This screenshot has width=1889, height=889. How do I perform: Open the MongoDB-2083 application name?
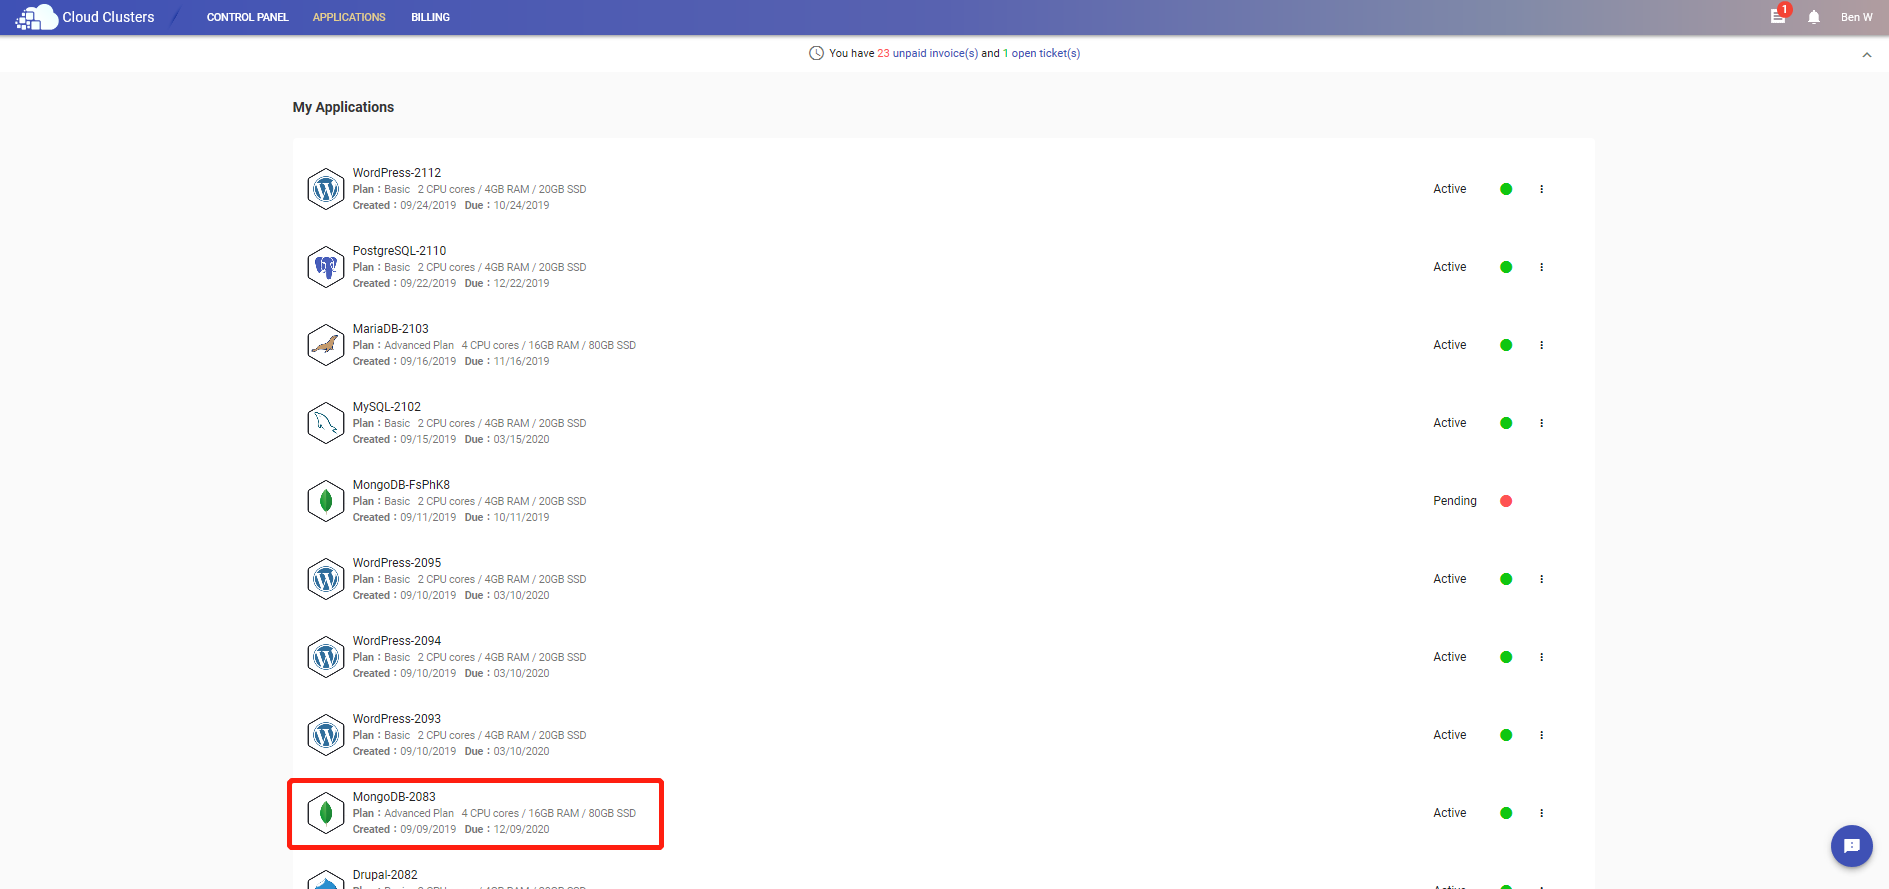394,797
